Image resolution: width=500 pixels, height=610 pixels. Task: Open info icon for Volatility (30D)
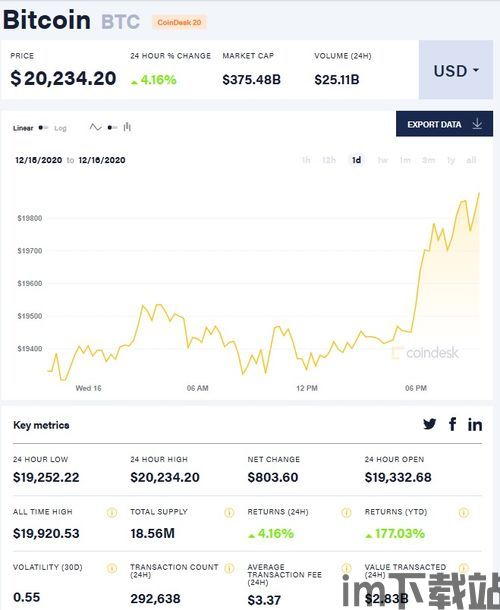click(112, 568)
